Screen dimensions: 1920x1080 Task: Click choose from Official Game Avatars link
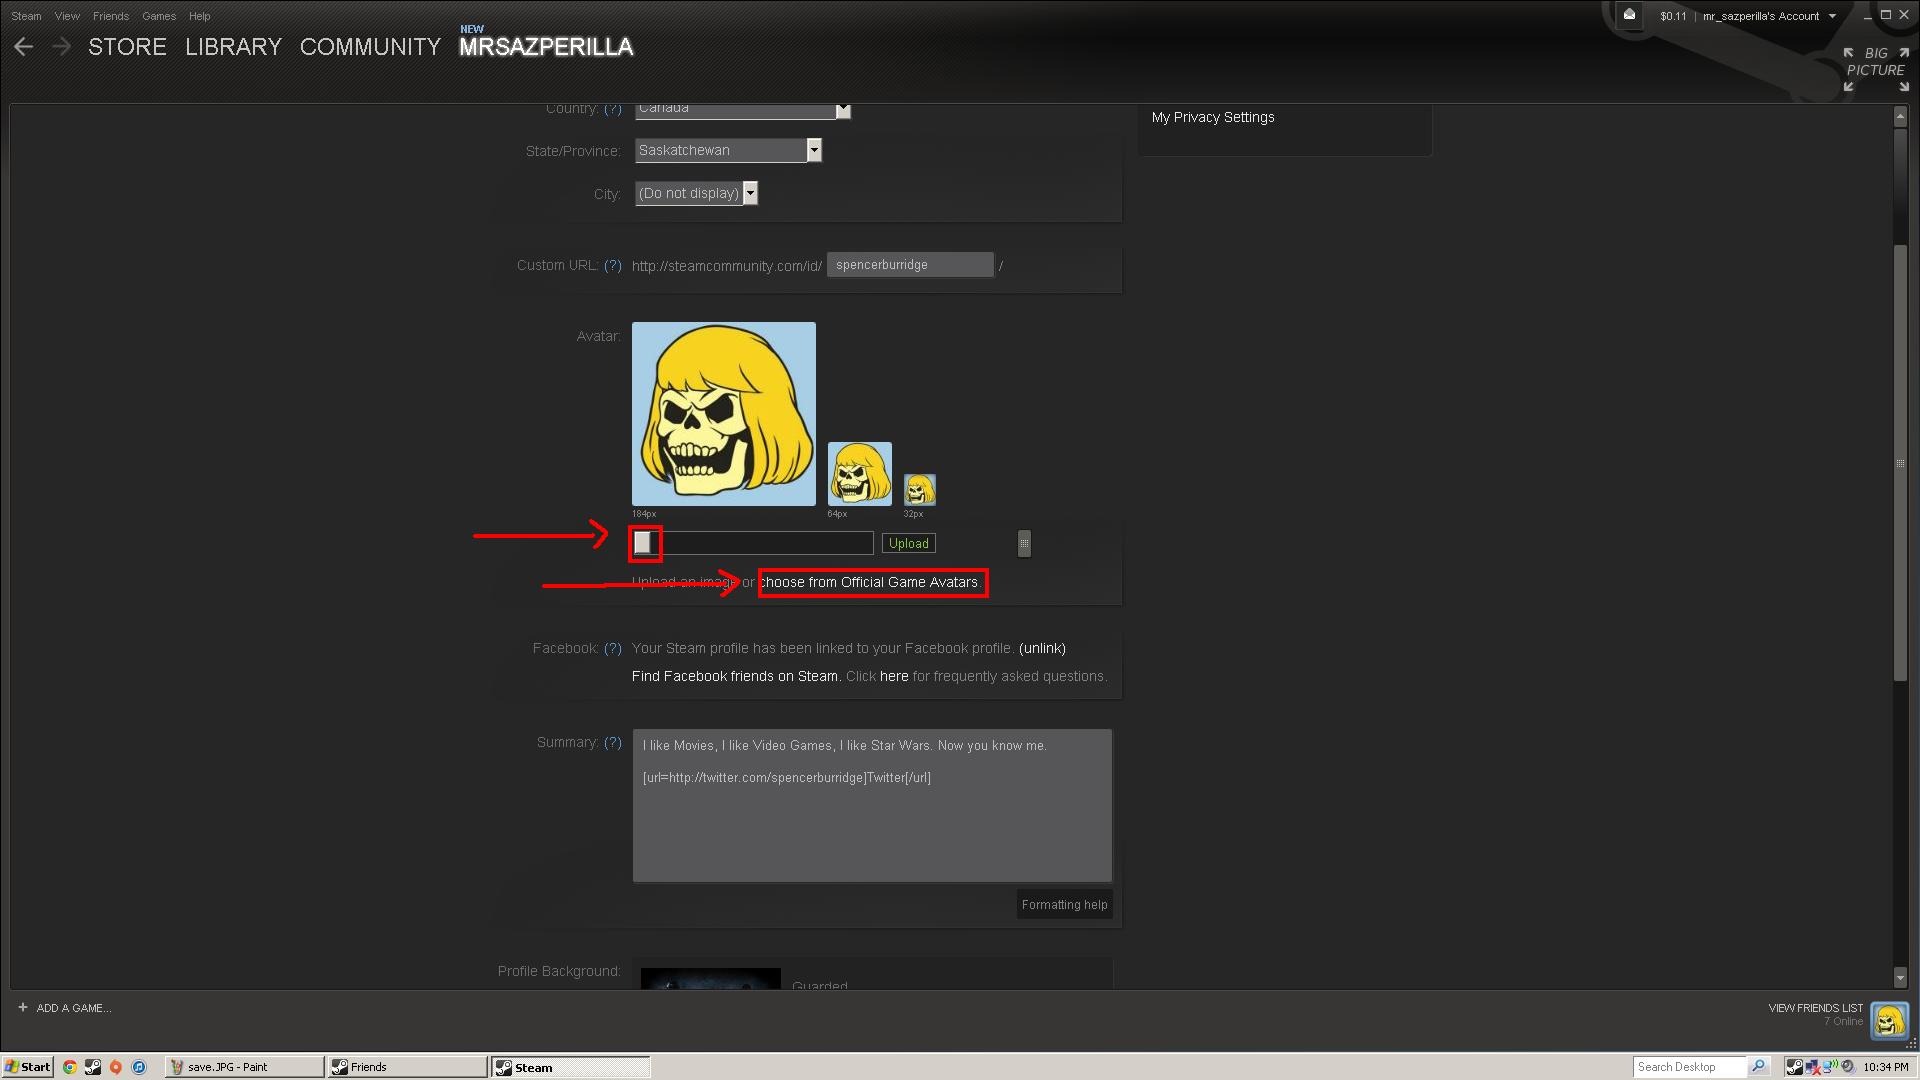(x=869, y=582)
